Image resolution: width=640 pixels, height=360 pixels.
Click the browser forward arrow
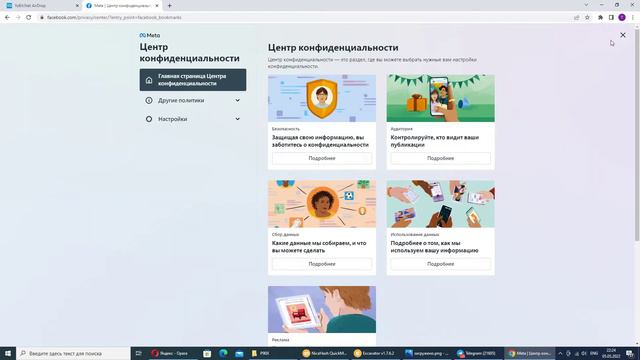(x=18, y=18)
